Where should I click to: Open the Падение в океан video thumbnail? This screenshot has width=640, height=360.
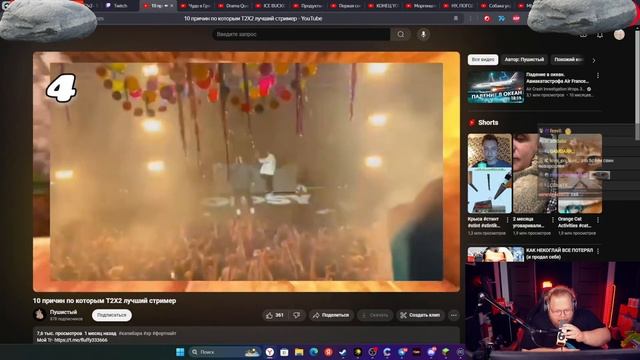click(496, 87)
